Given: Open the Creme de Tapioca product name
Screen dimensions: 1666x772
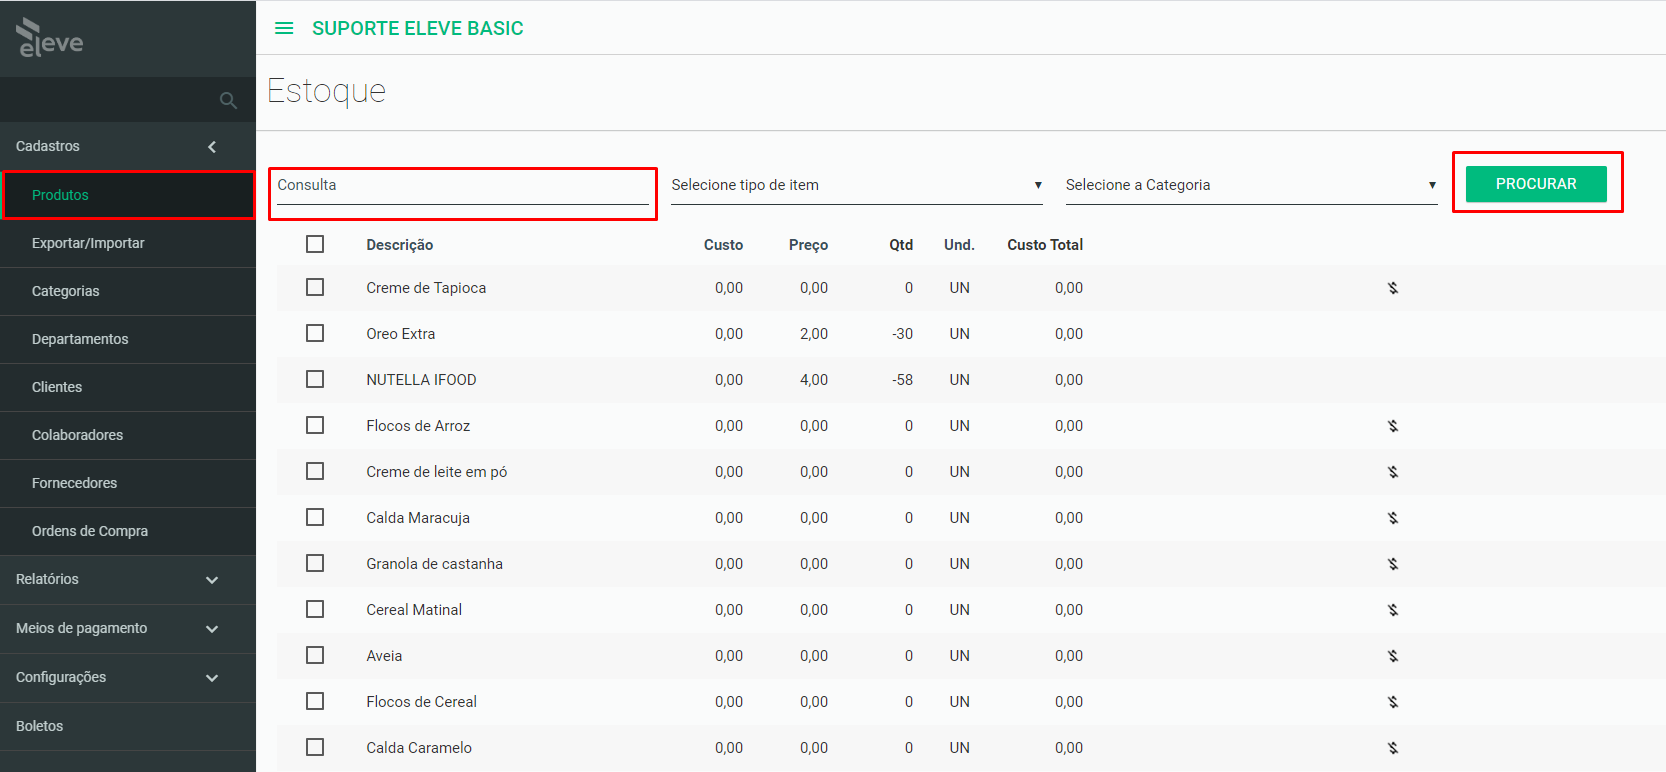Looking at the screenshot, I should tap(426, 288).
